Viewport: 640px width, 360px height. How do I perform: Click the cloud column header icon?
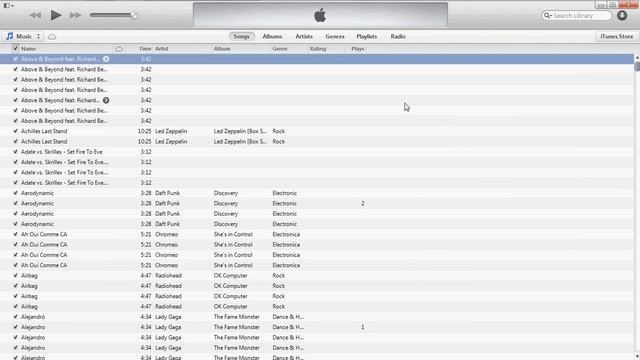click(119, 49)
